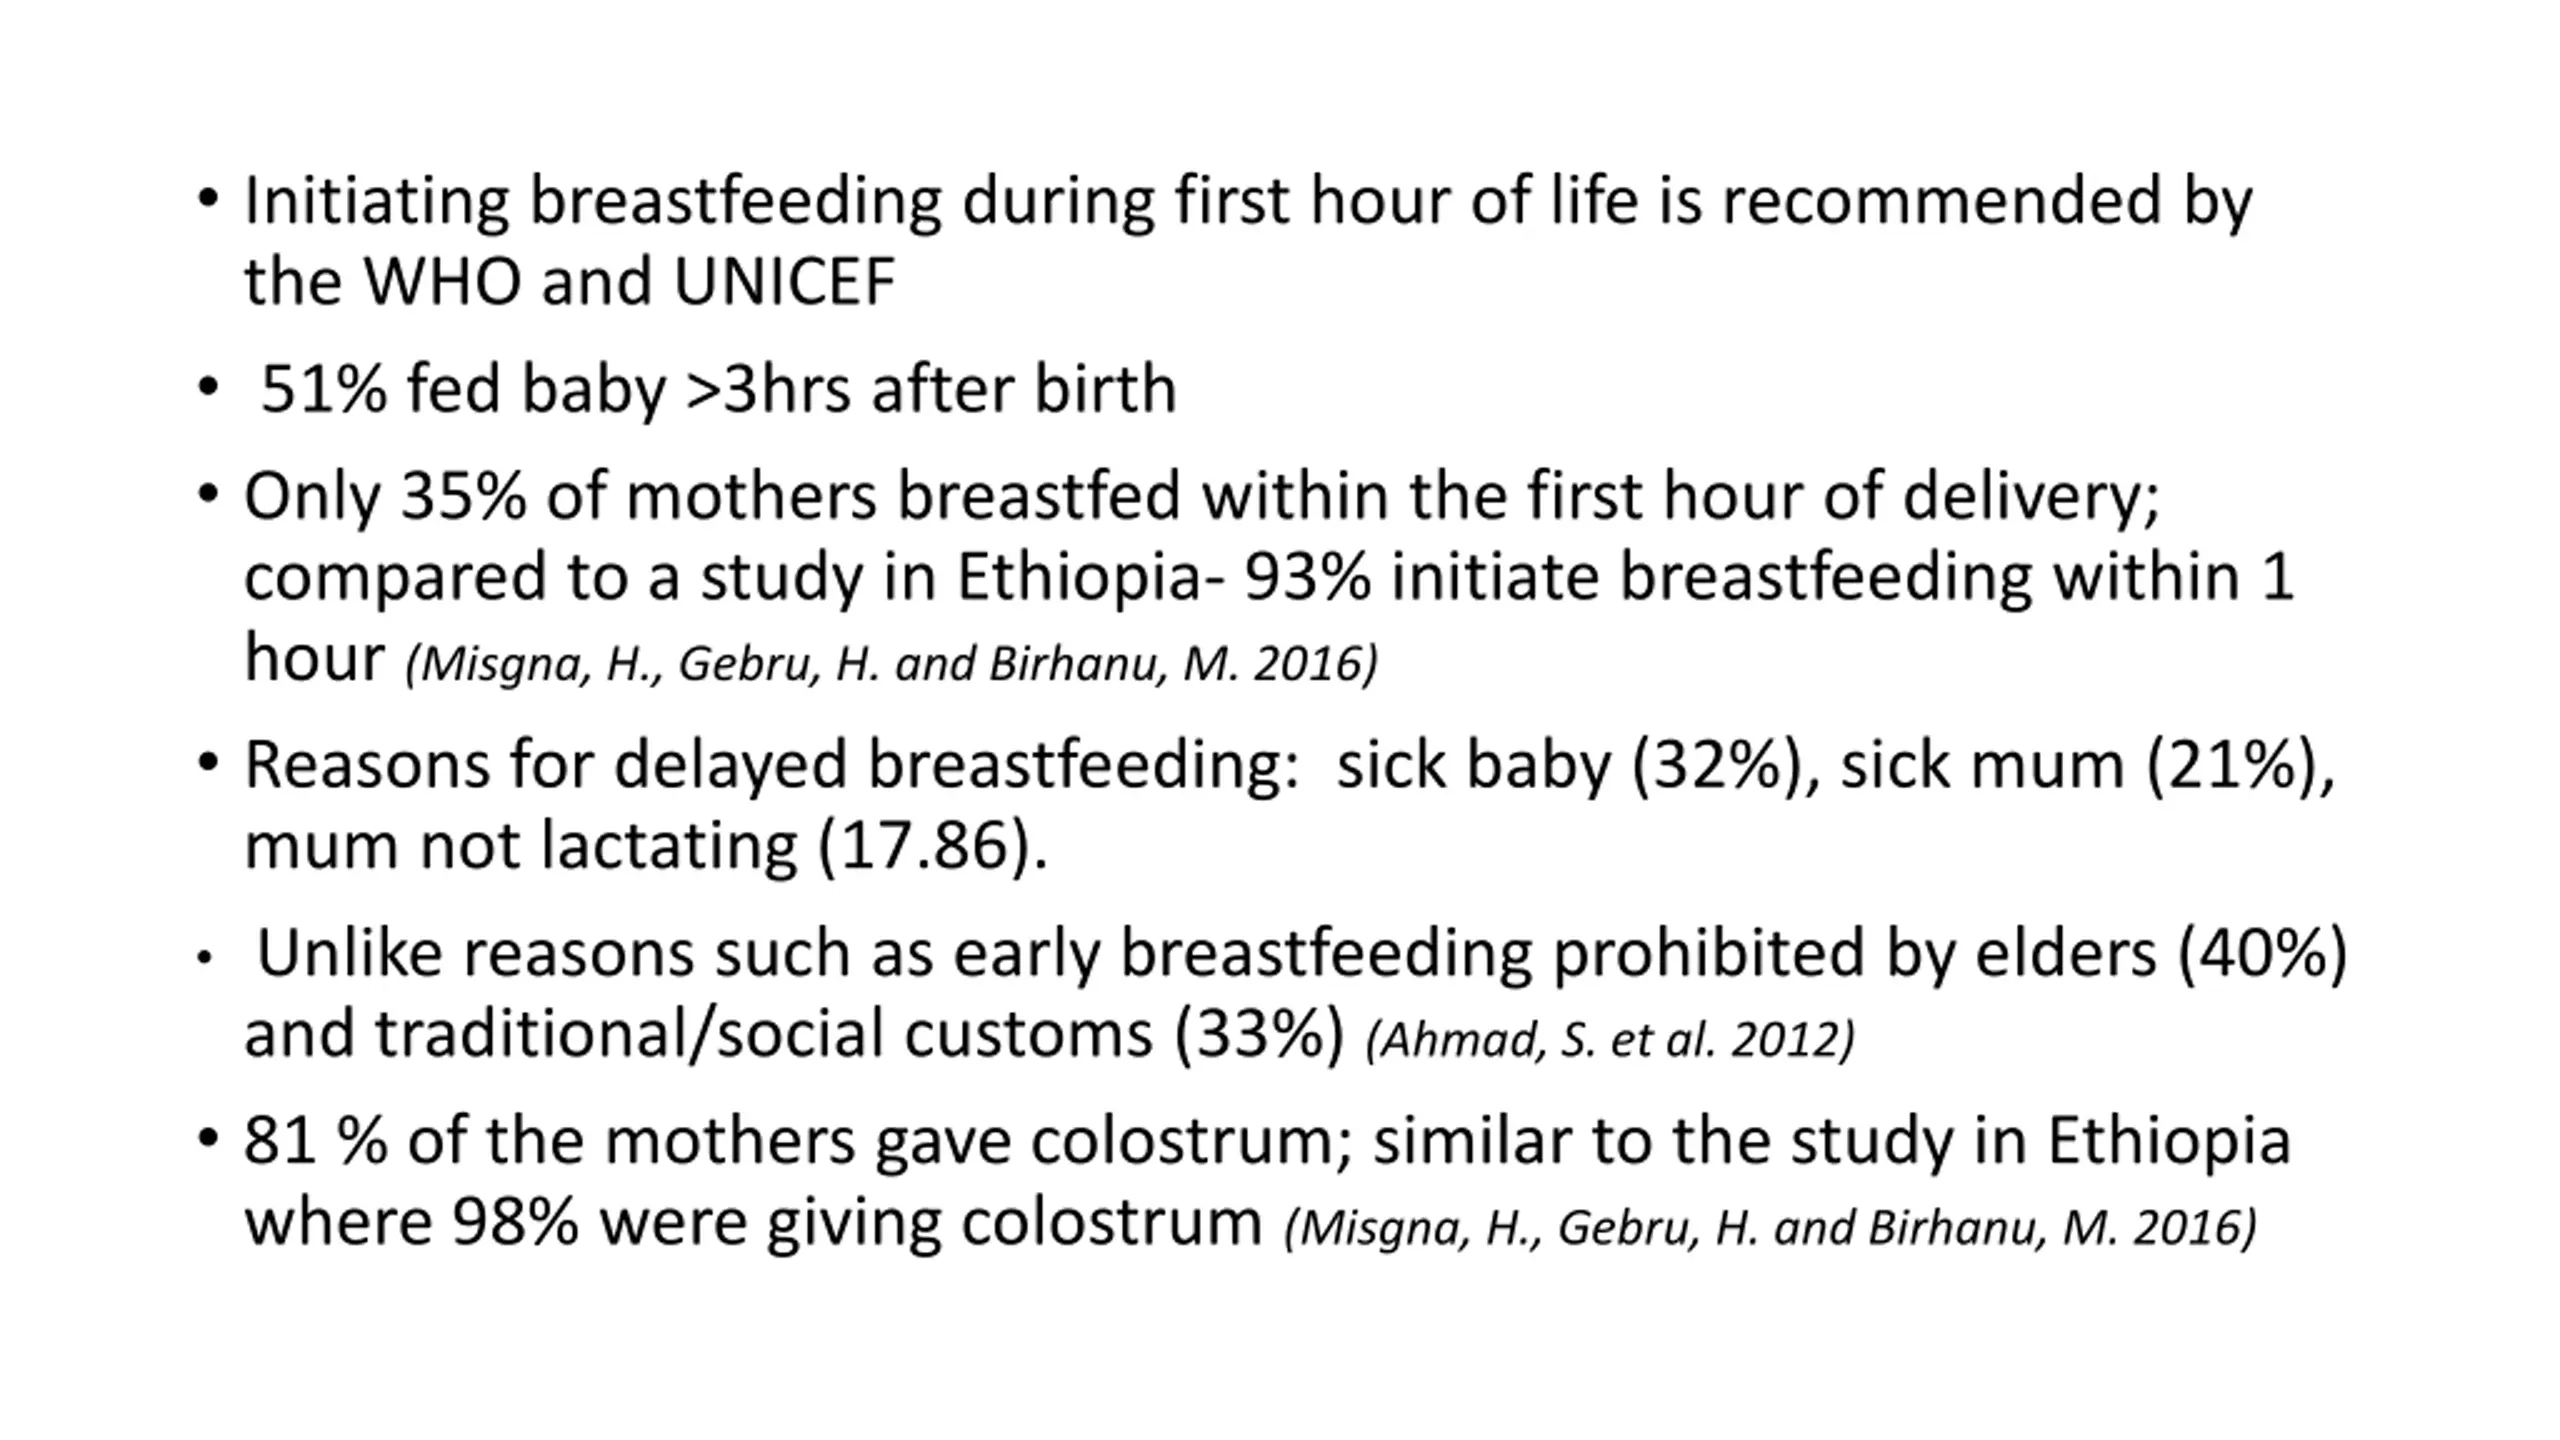Click the last Misgna, Gebru and Birhanu 2016 citation
The image size is (2560, 1440).
[1770, 1228]
